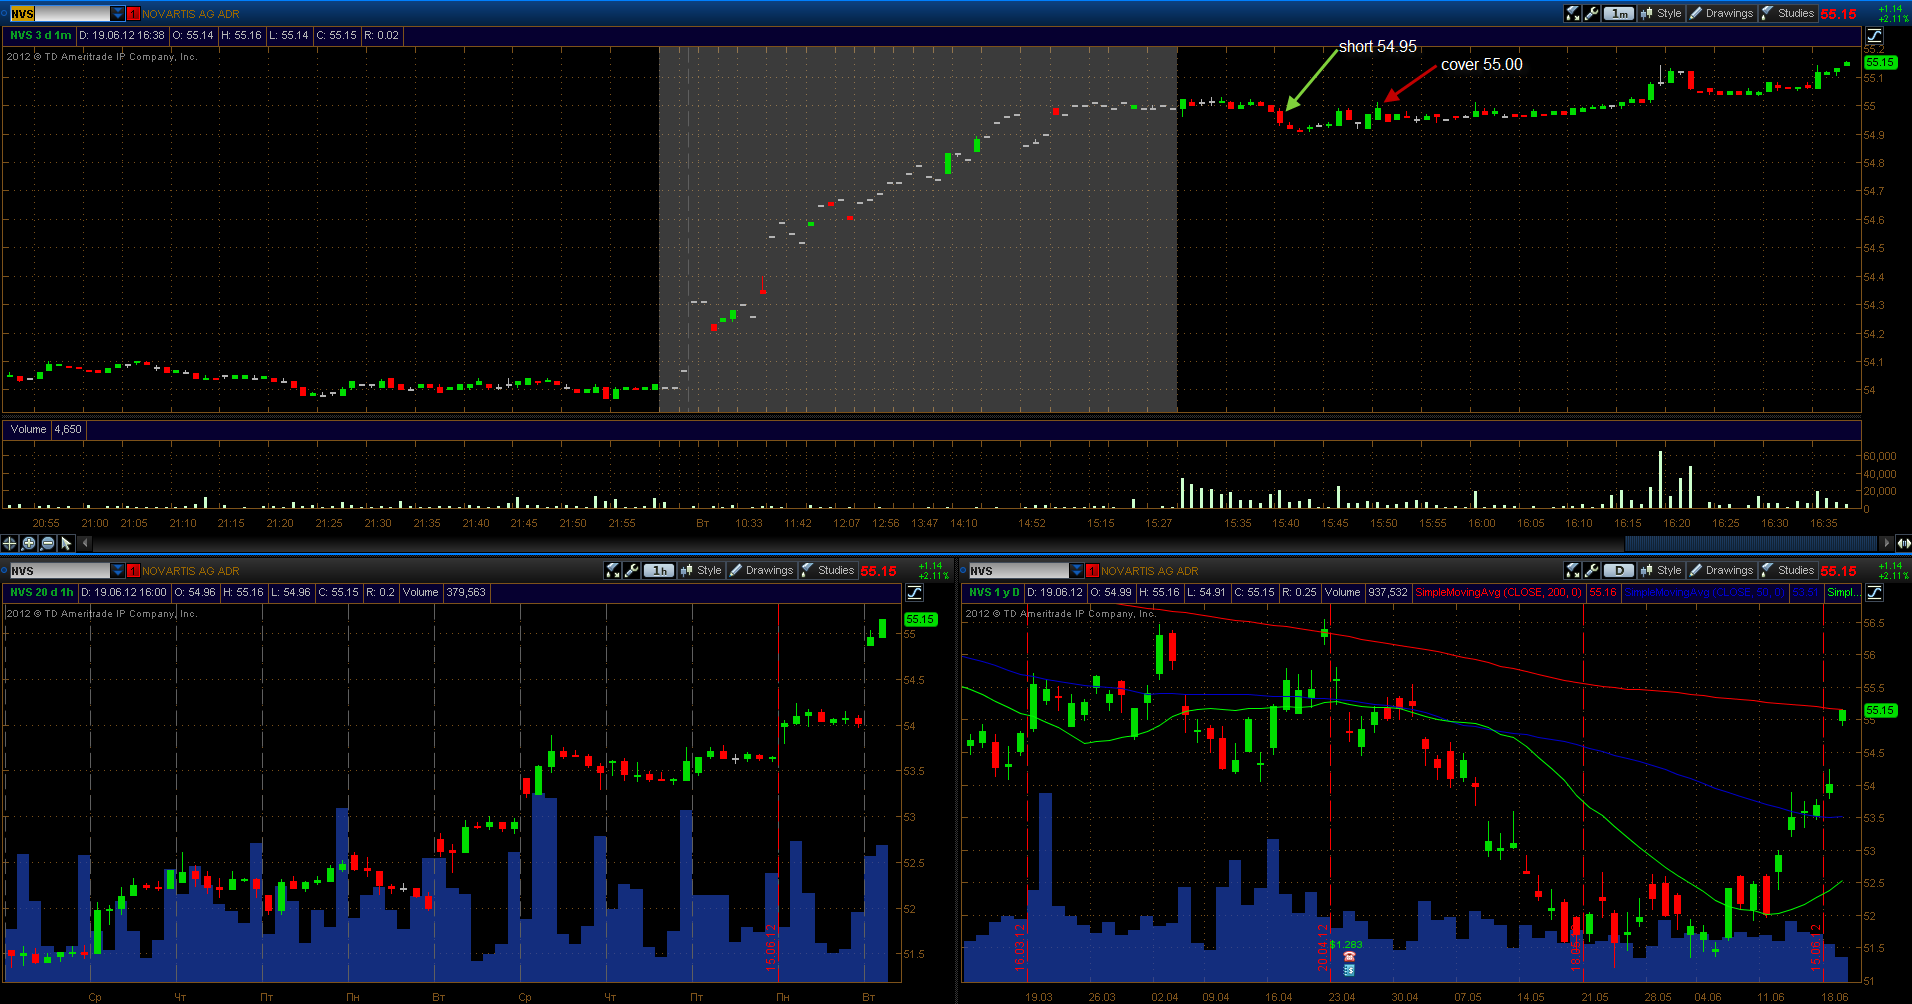Toggle price scale icon on daily chart

tap(1875, 593)
